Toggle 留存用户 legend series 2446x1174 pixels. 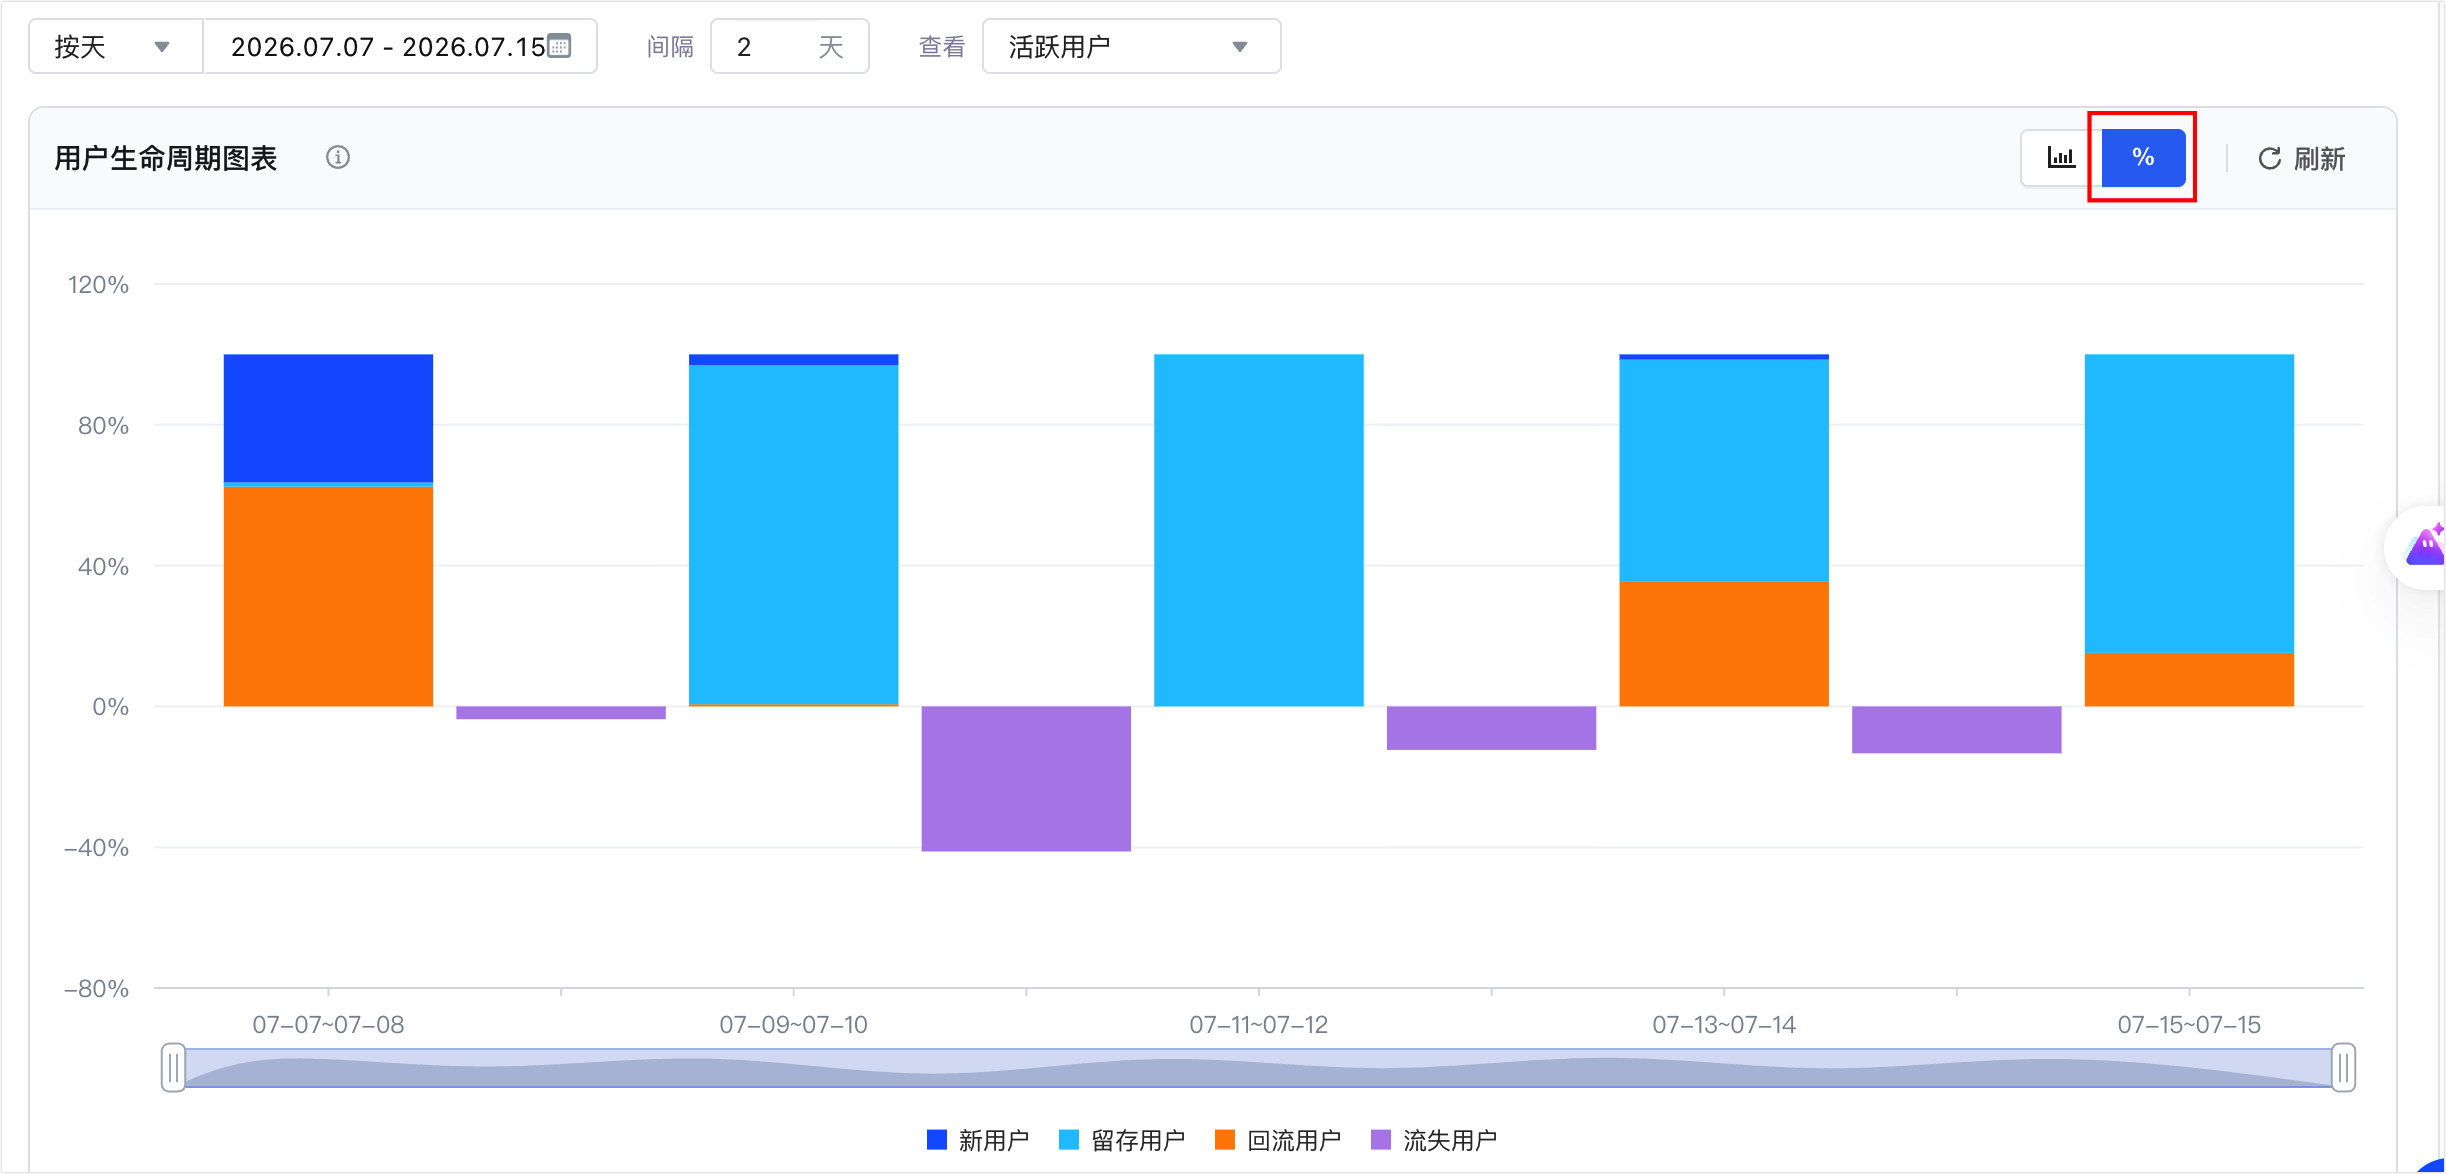(1122, 1140)
